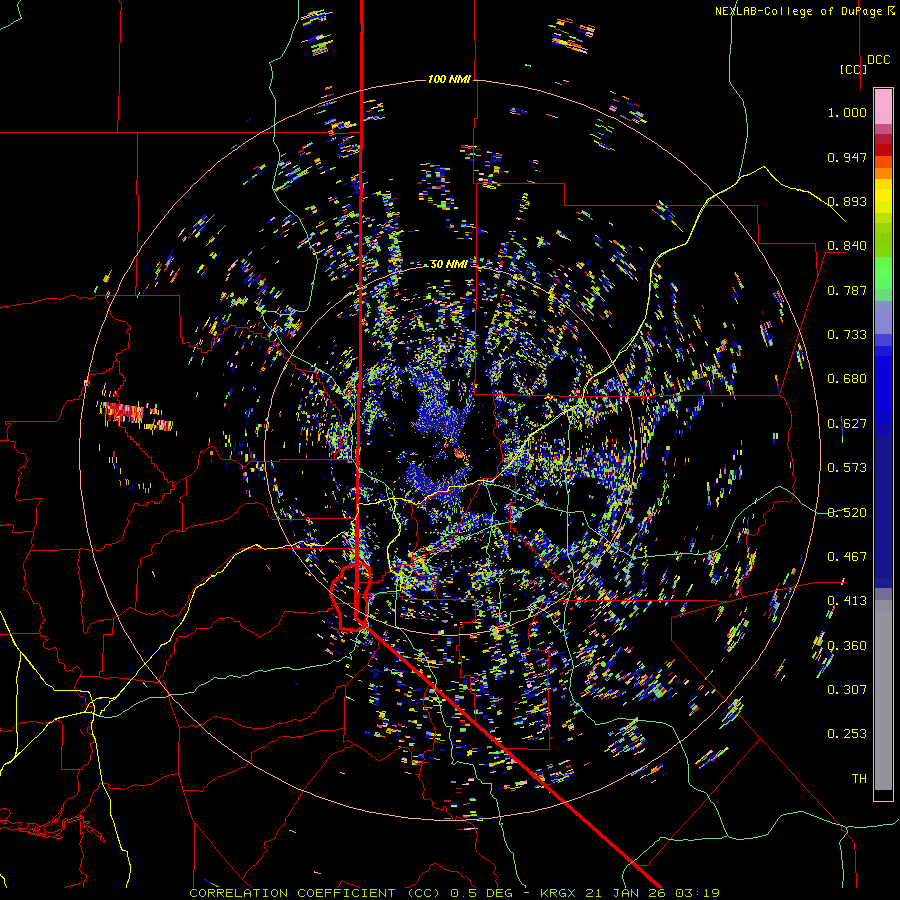This screenshot has height=900, width=900.
Task: Click the 100 NMI range ring label
Action: pyautogui.click(x=449, y=79)
